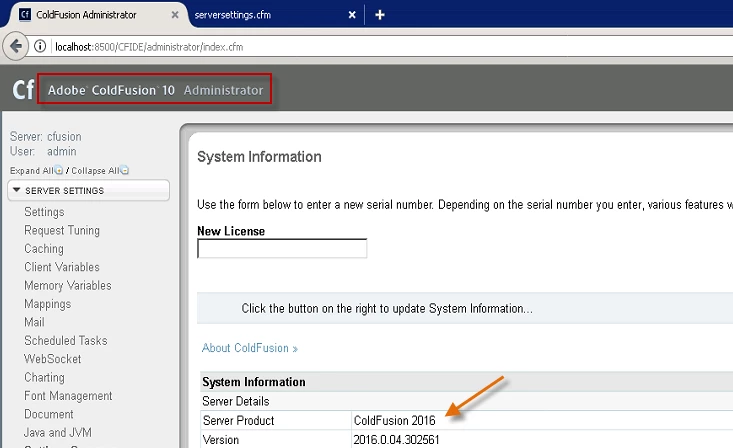This screenshot has width=733, height=448.
Task: Open Client Variables page
Action: tap(62, 267)
